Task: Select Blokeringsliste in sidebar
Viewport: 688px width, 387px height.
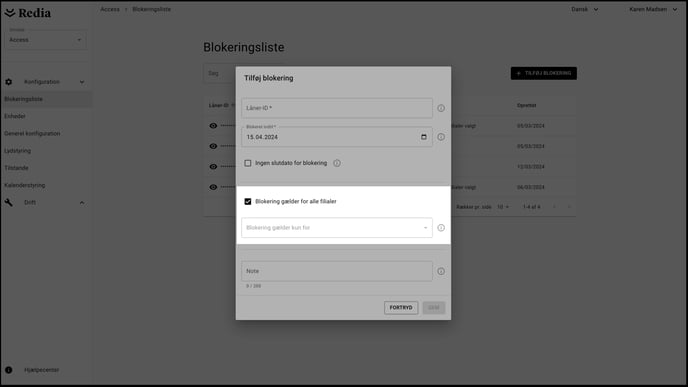Action: 46,99
